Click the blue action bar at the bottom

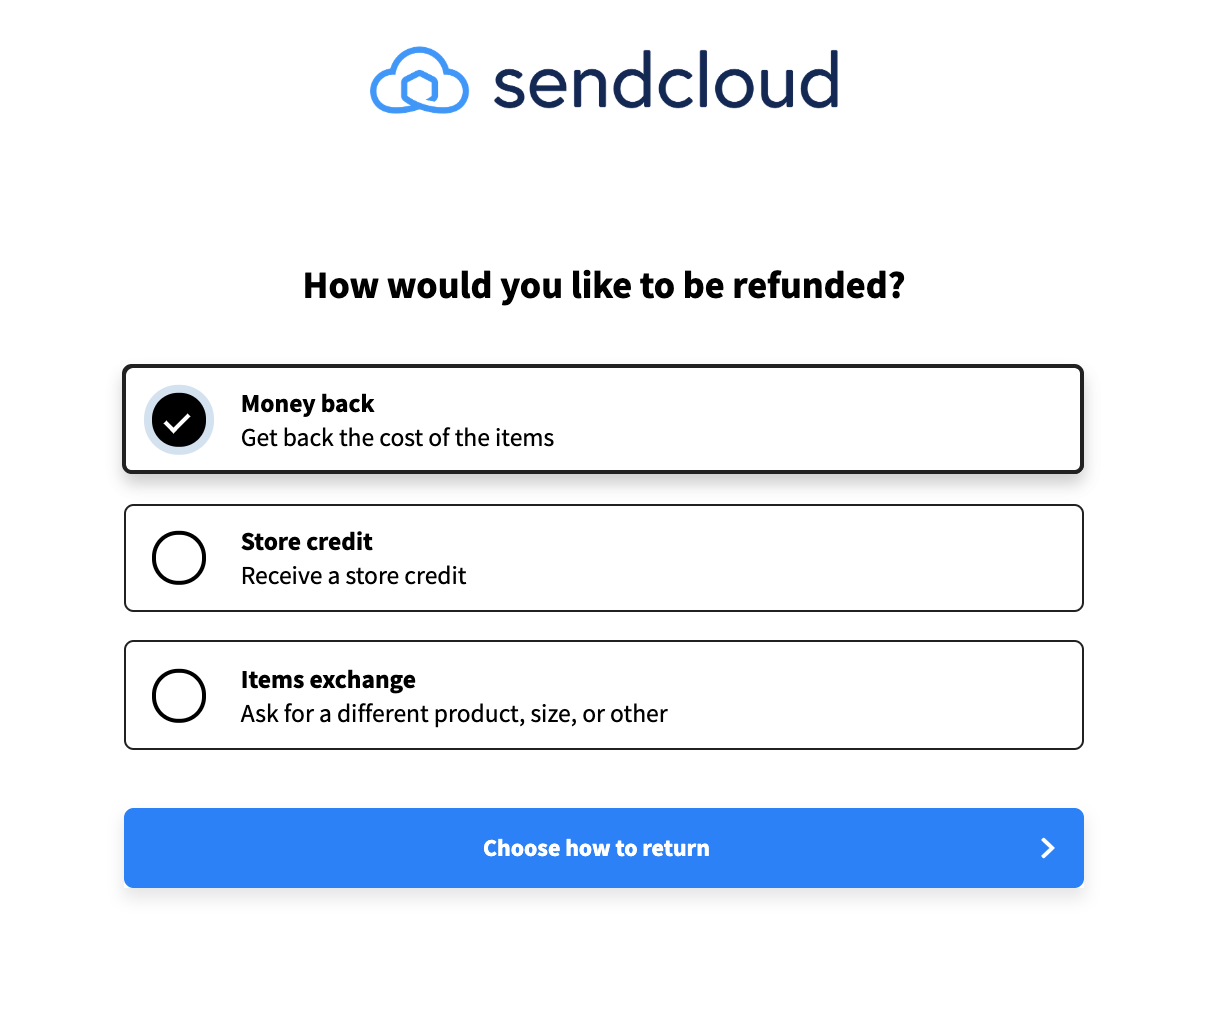click(x=603, y=848)
